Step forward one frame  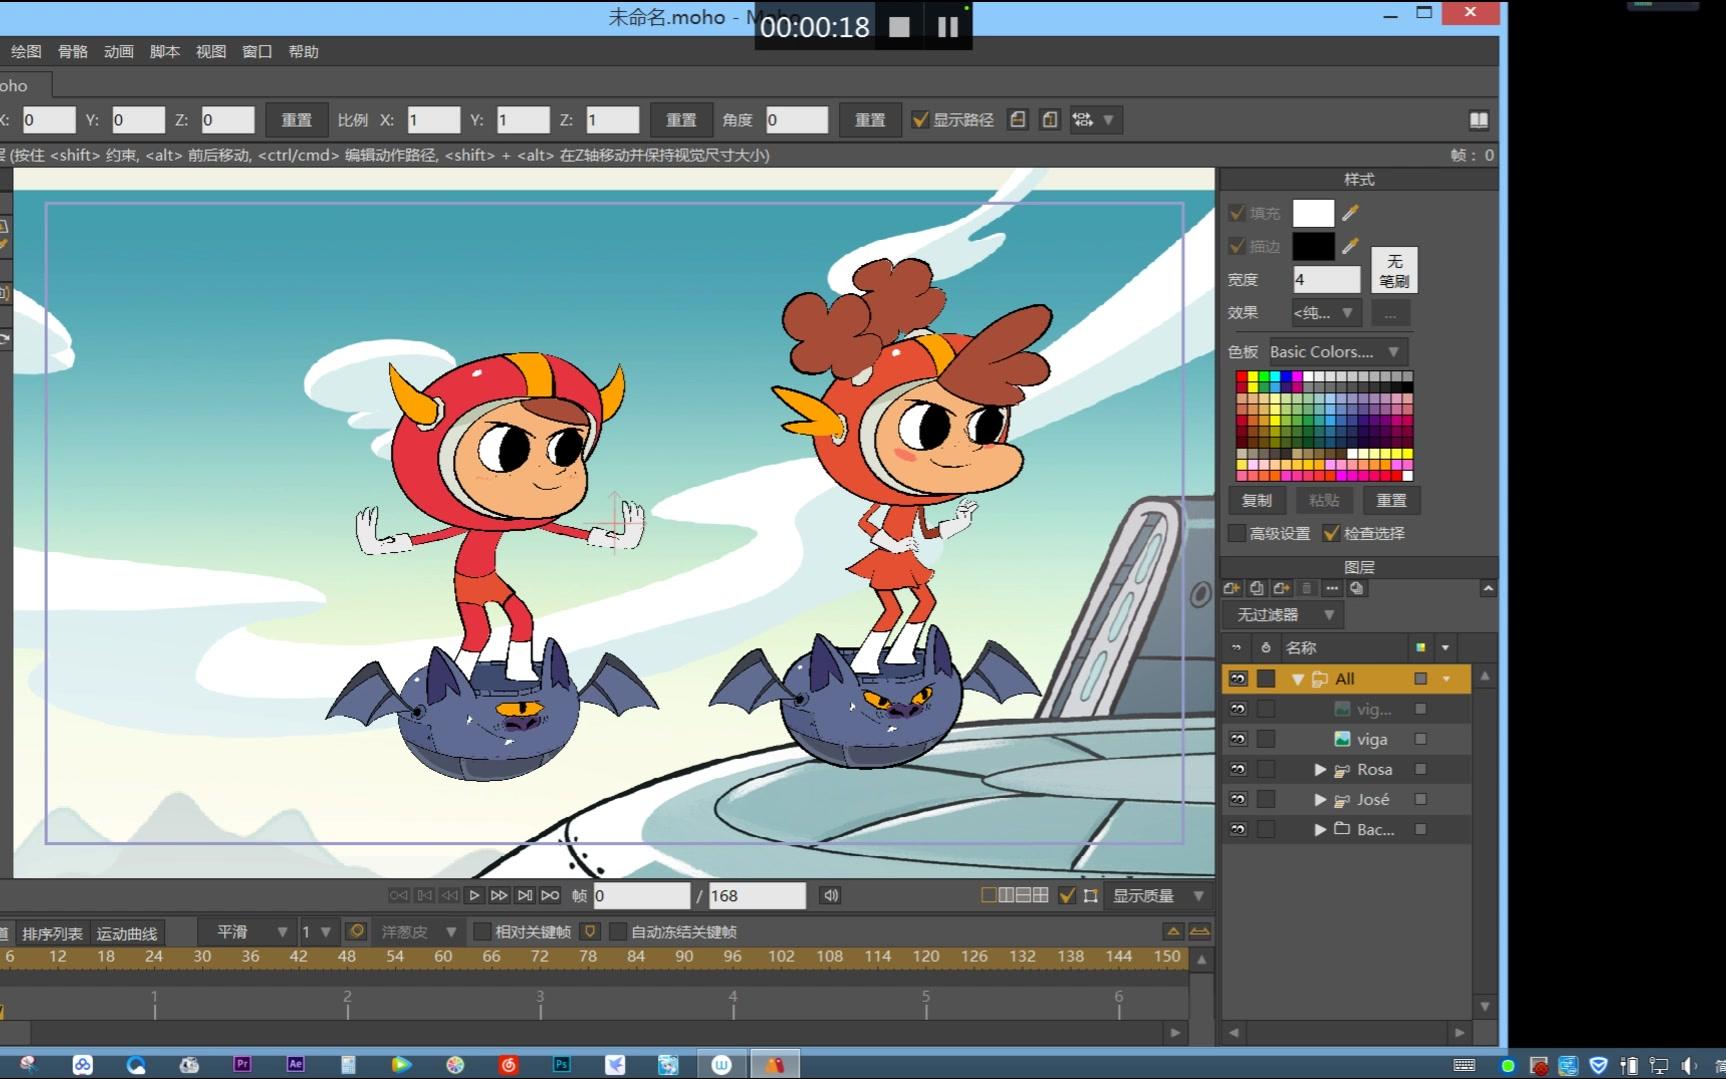(x=499, y=895)
